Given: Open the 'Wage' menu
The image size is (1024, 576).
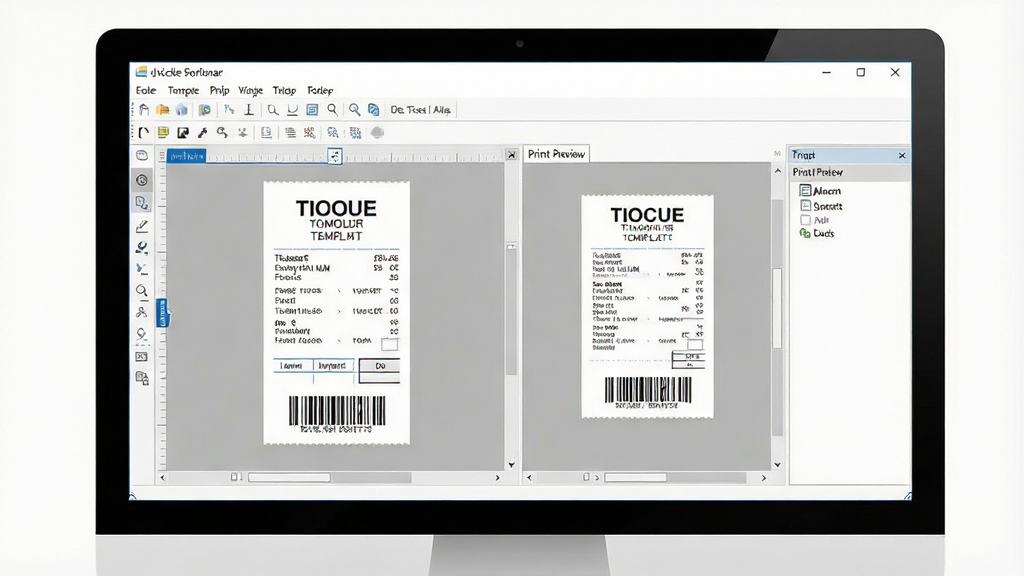Looking at the screenshot, I should tap(250, 90).
